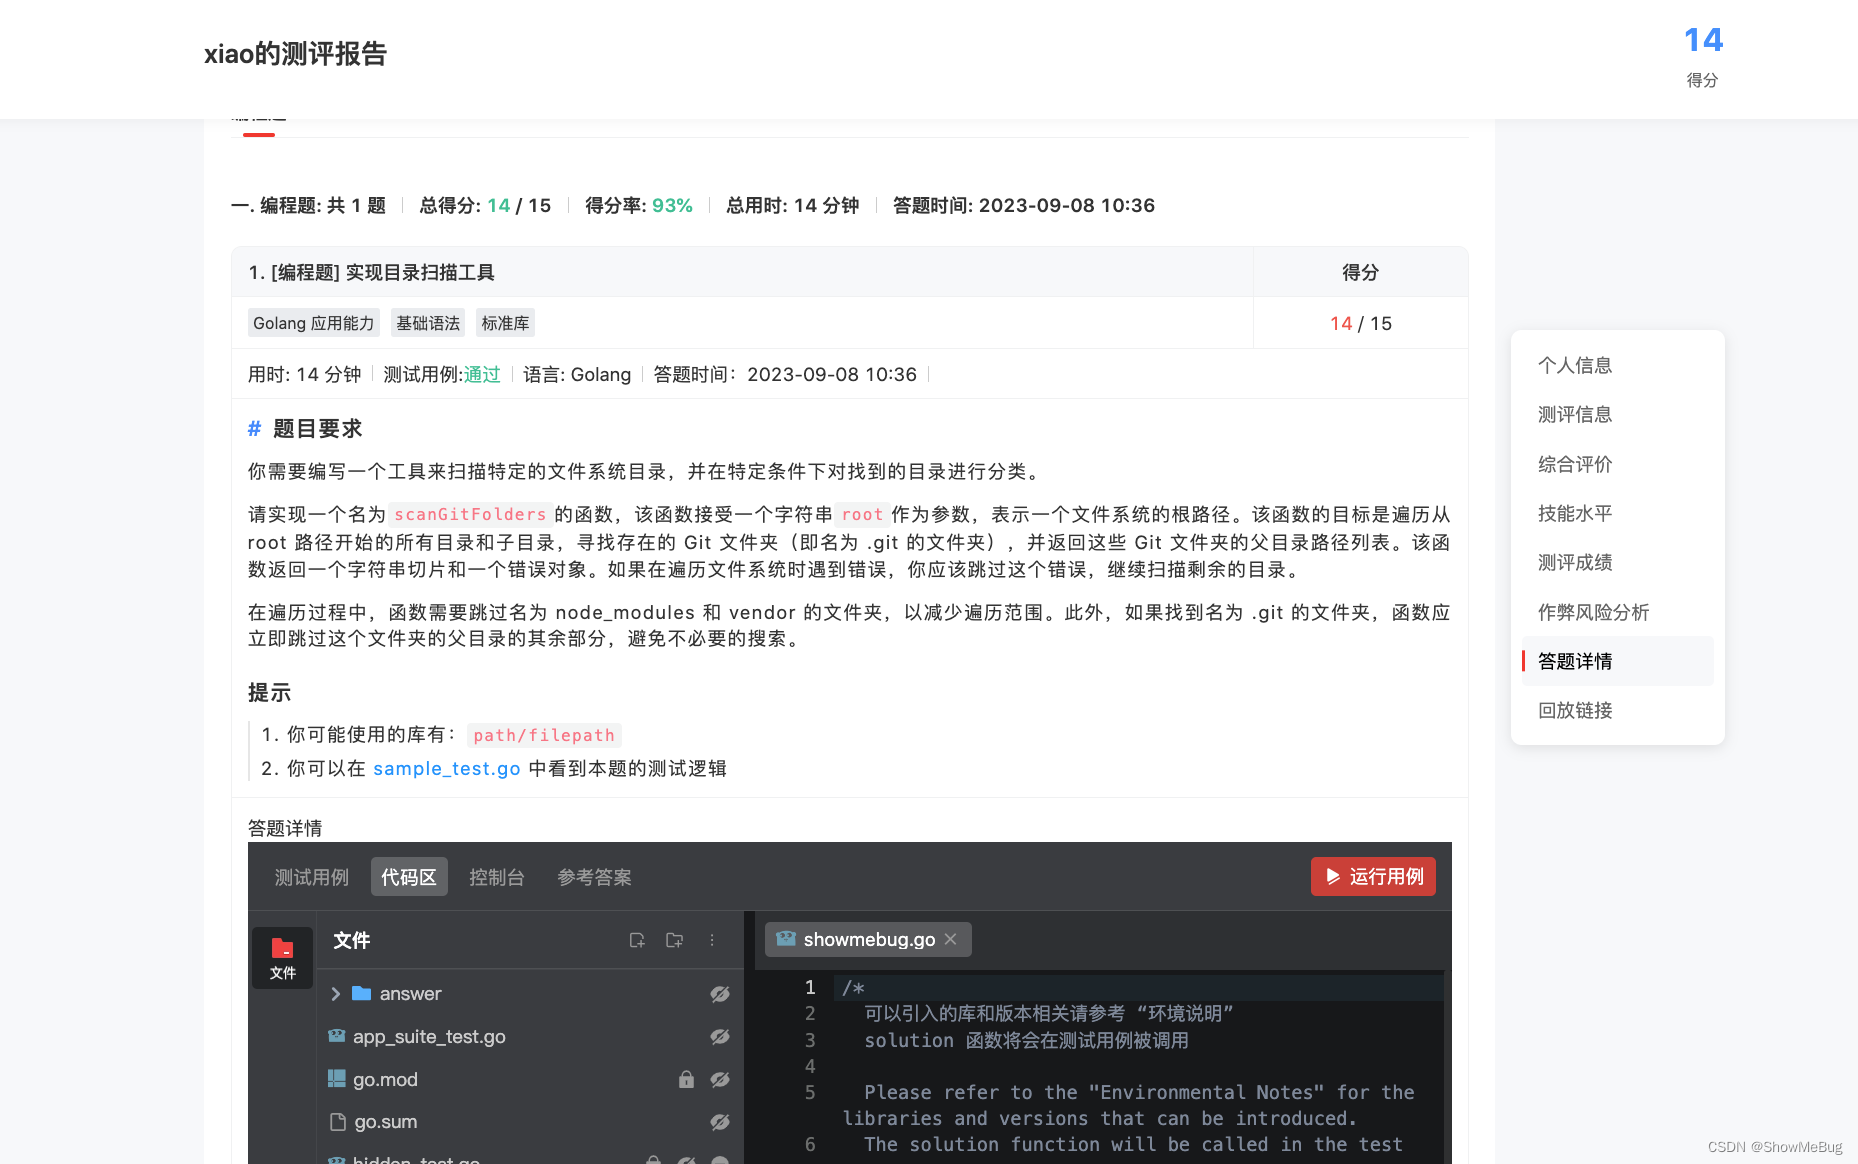Click line number 5 in code editor

pos(810,1092)
